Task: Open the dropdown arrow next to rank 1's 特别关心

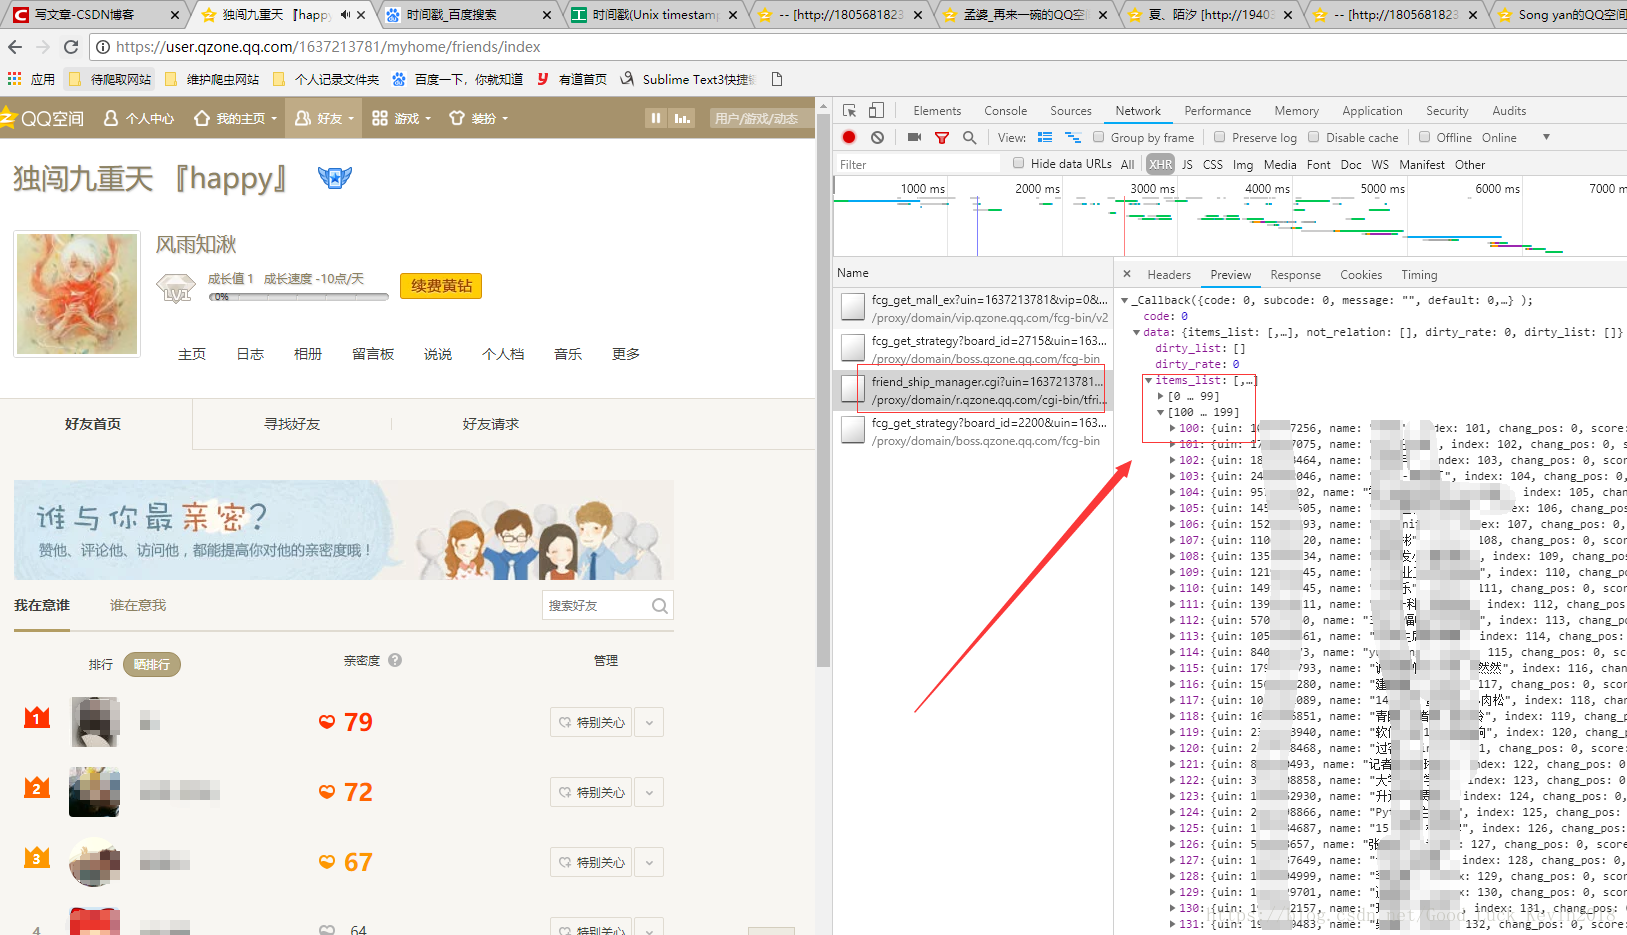Action: (649, 722)
